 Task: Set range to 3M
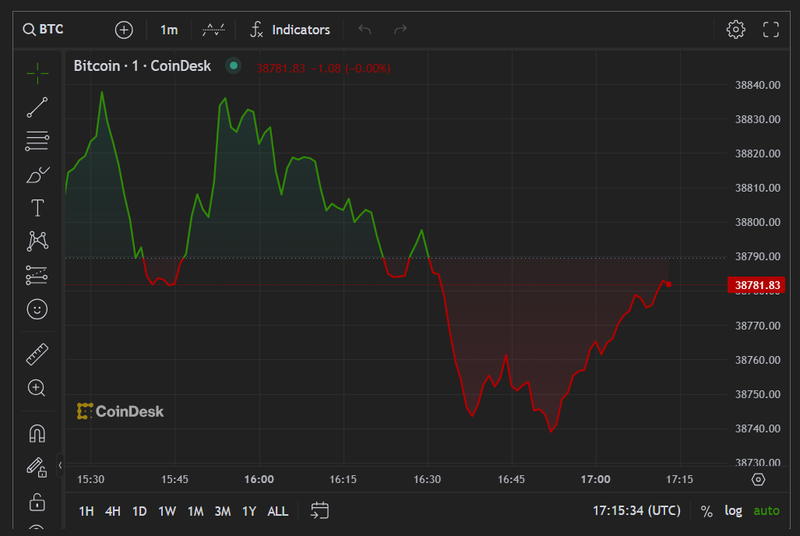222,511
